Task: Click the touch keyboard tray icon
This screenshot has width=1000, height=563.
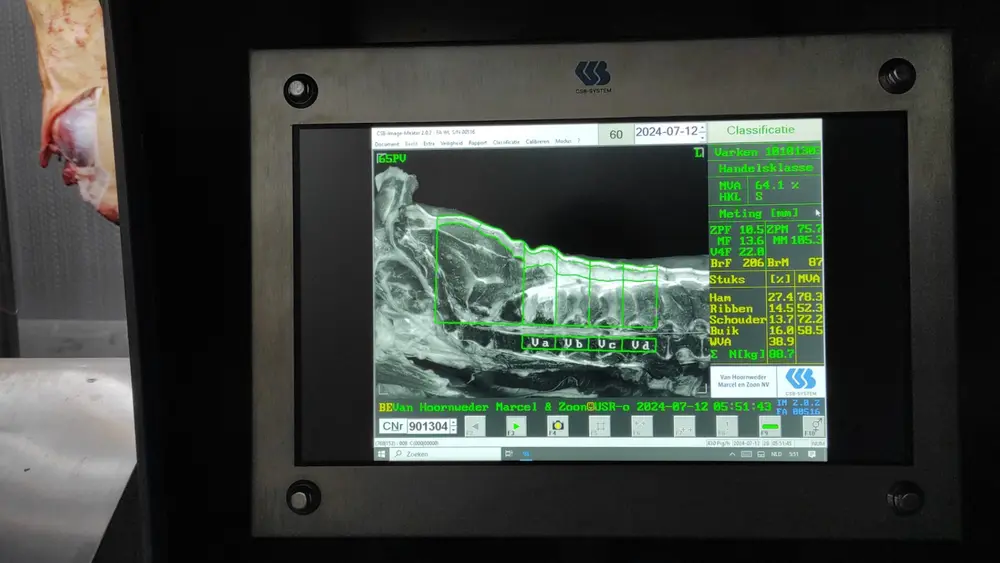Action: click(x=746, y=454)
